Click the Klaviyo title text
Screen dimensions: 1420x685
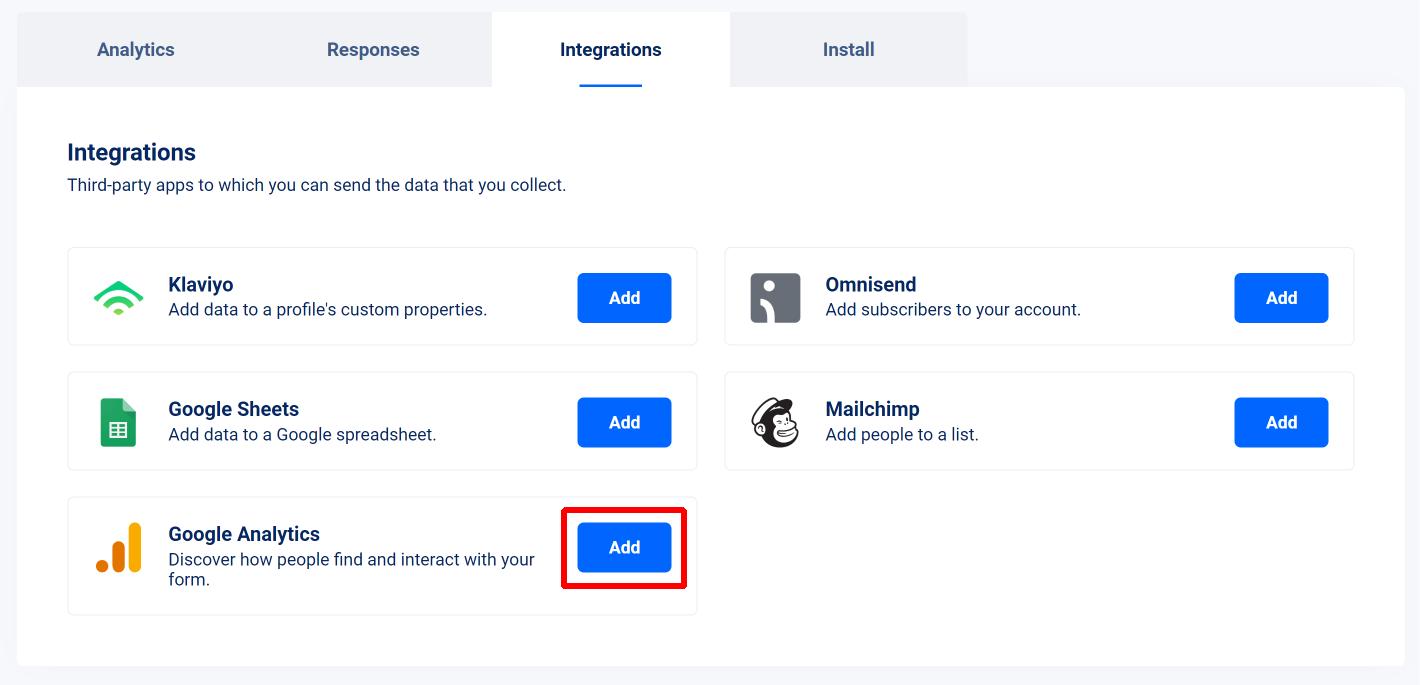tap(201, 285)
